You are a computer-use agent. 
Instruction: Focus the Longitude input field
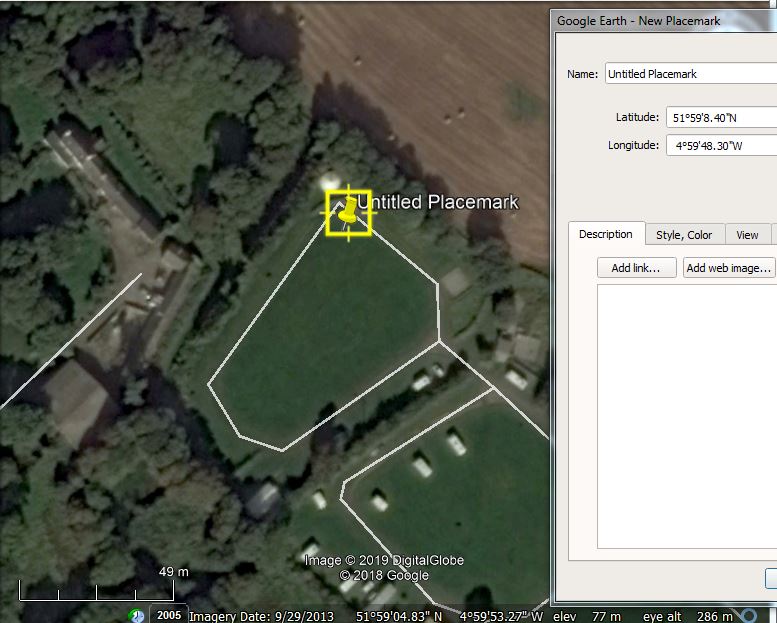tap(721, 145)
